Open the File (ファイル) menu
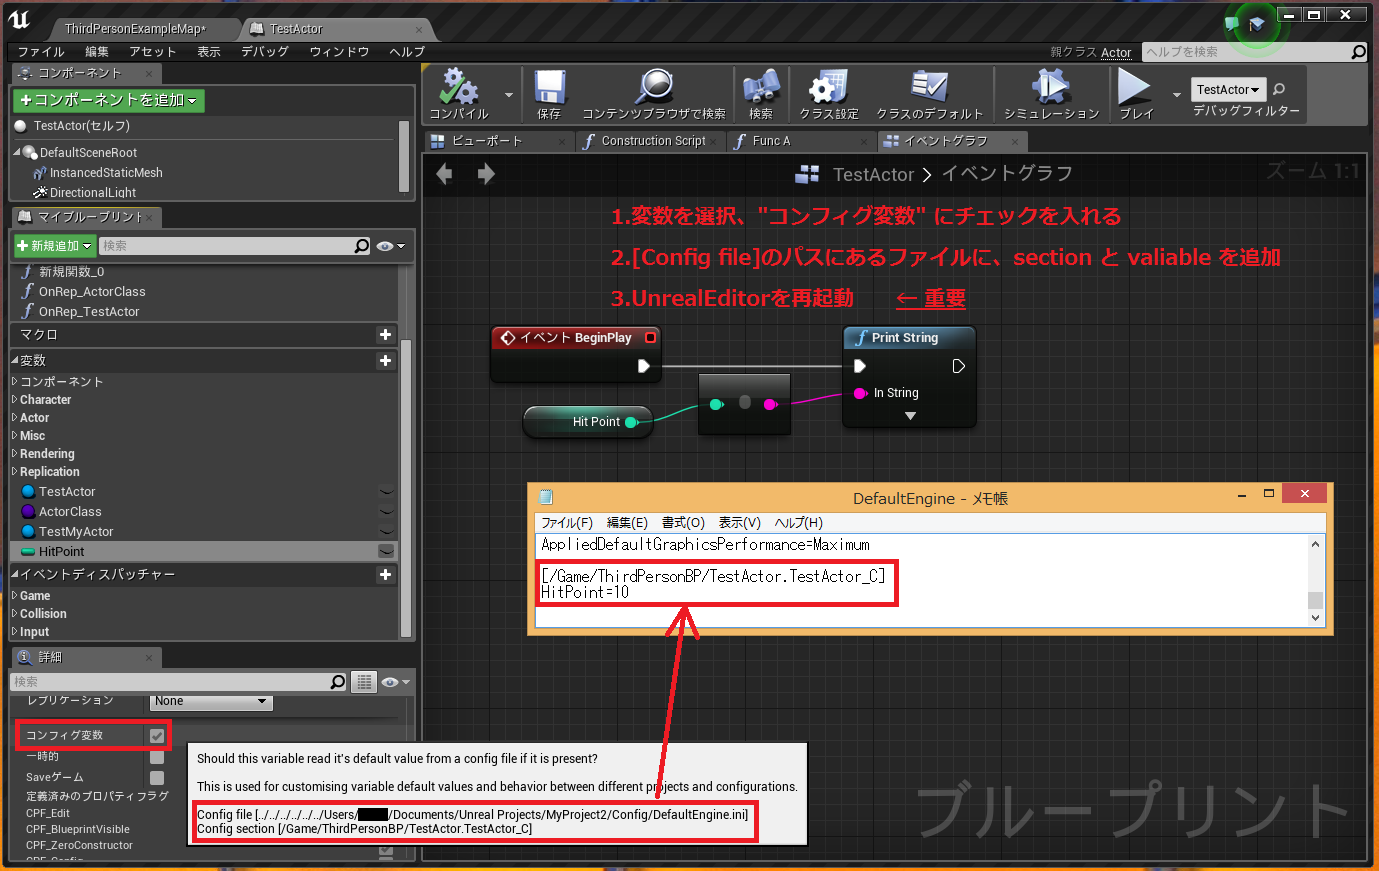1379x871 pixels. [41, 52]
